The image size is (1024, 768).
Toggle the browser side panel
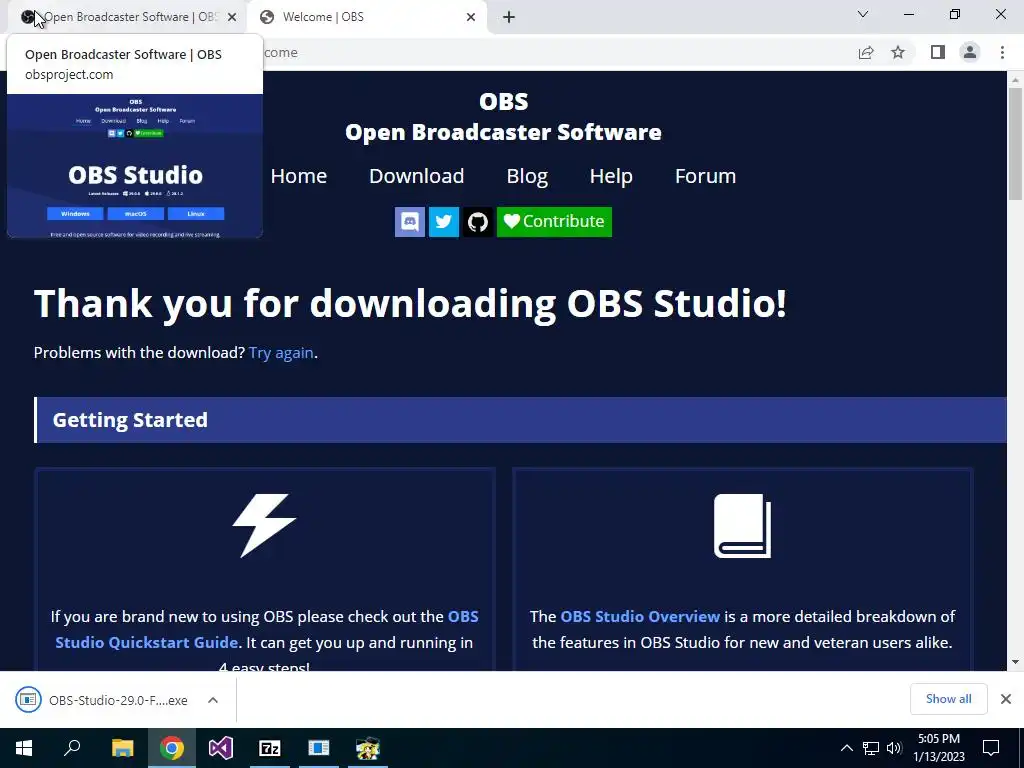938,52
